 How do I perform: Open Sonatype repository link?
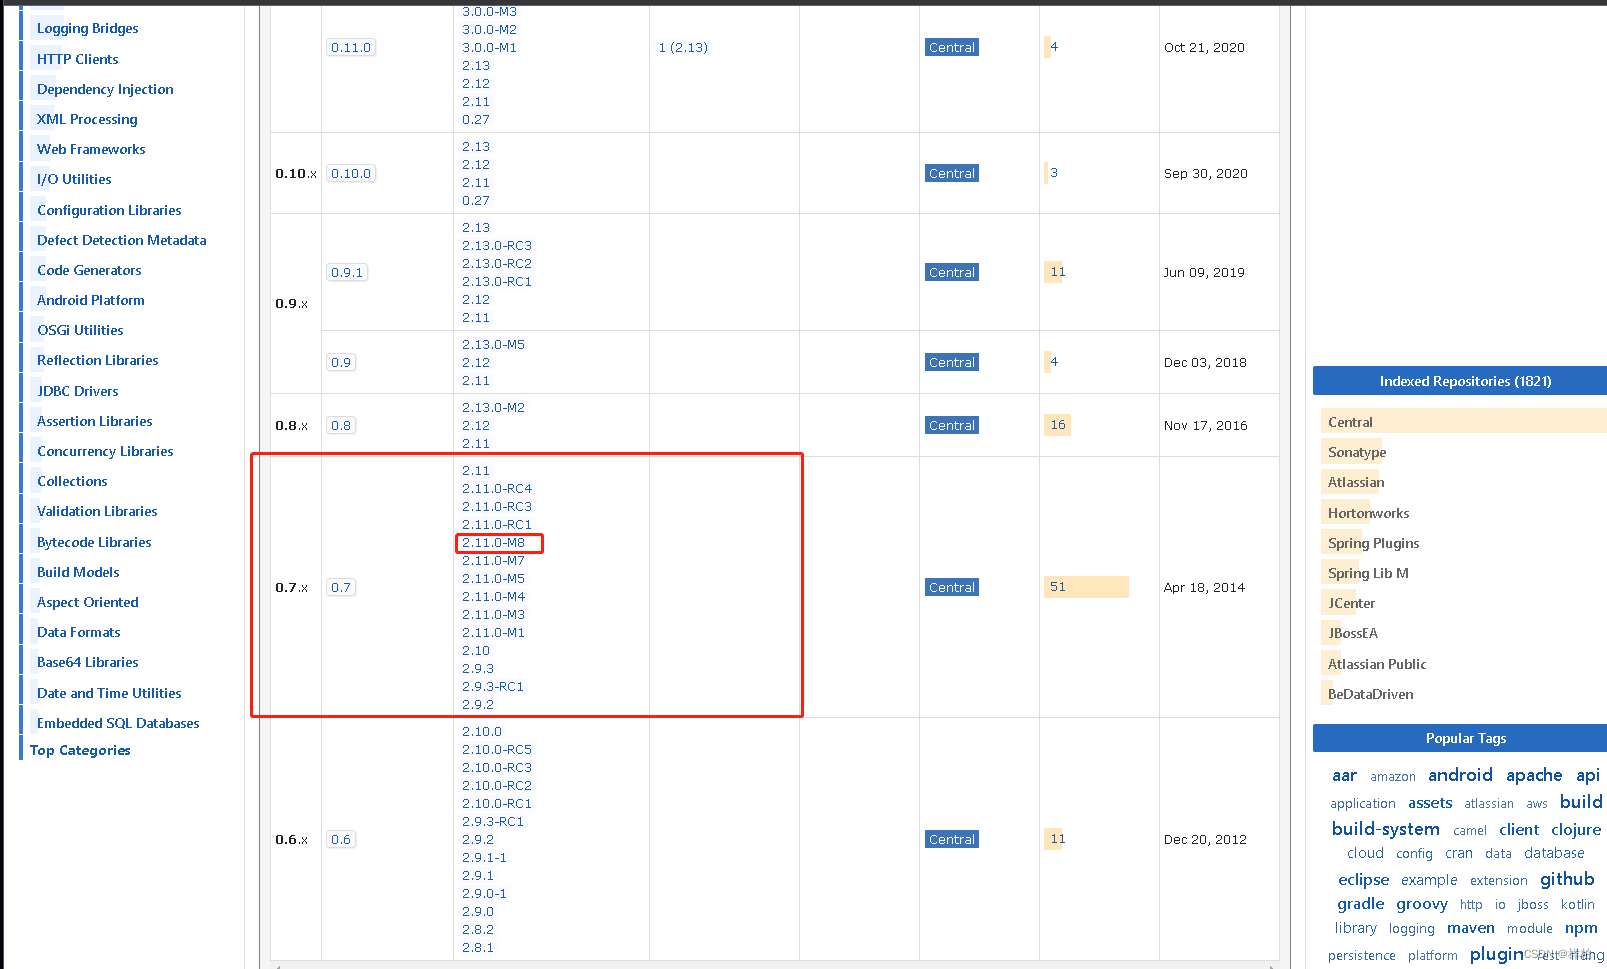pyautogui.click(x=1357, y=452)
